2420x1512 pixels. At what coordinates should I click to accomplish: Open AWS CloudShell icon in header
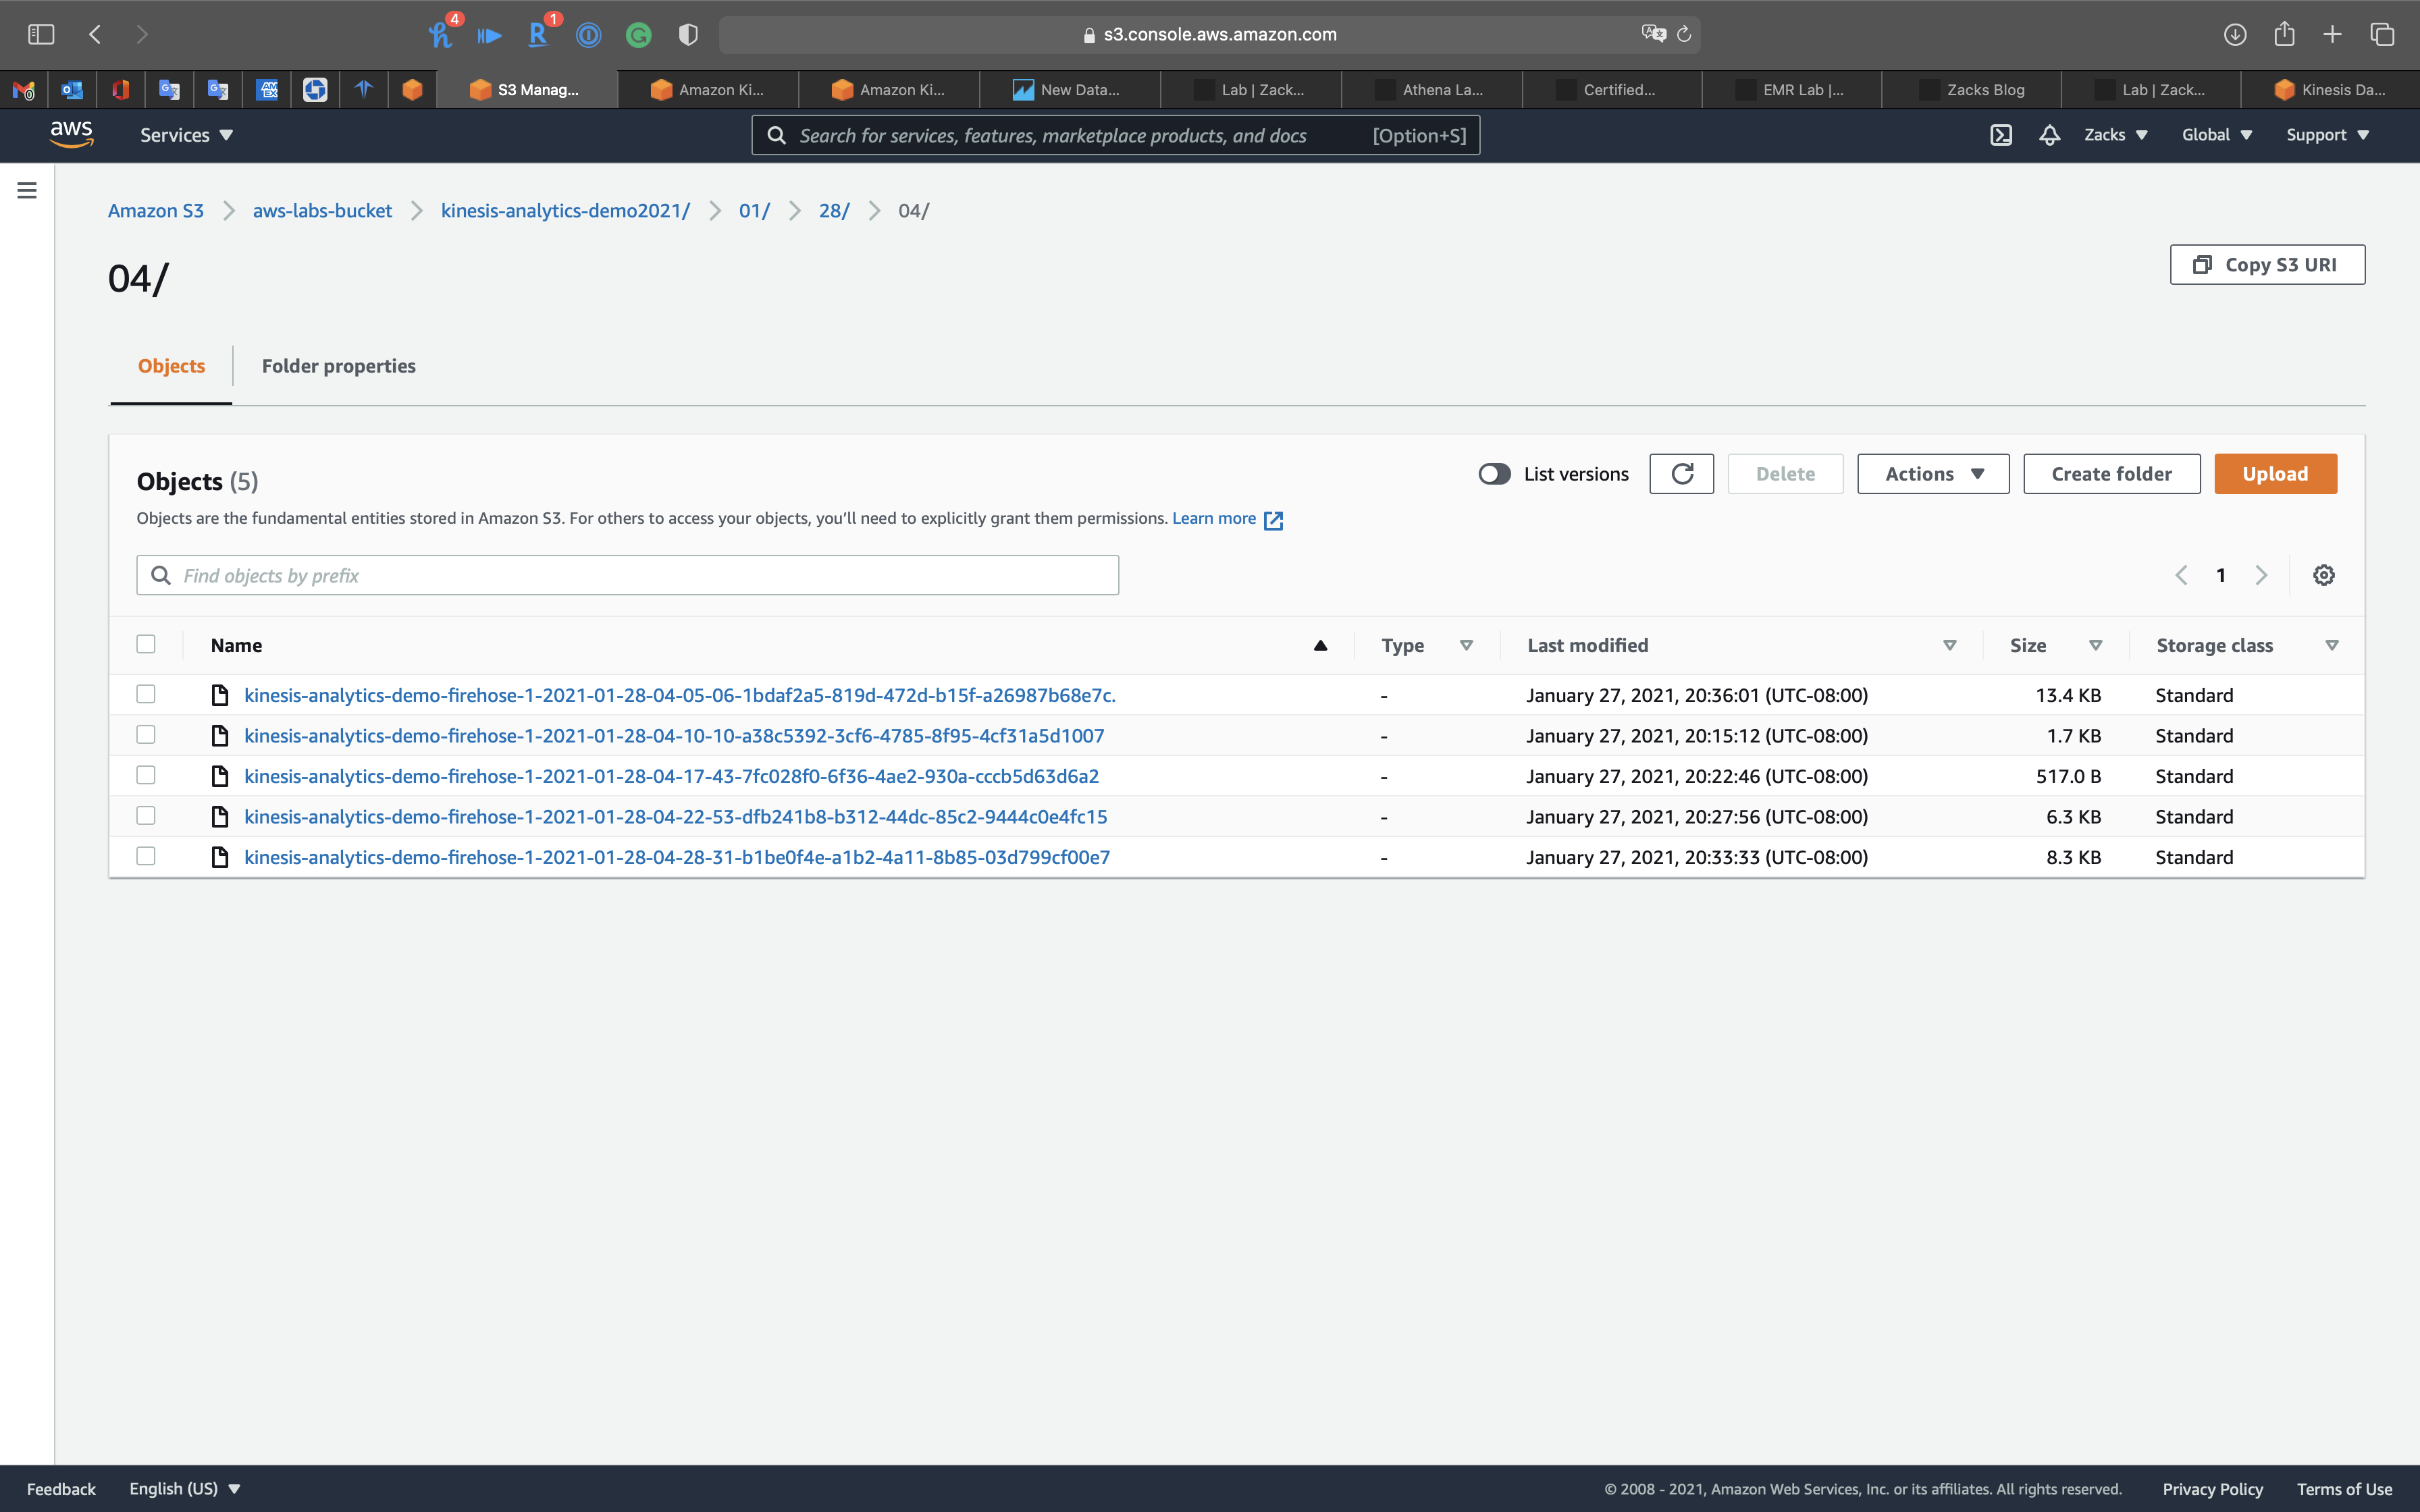(x=2000, y=135)
